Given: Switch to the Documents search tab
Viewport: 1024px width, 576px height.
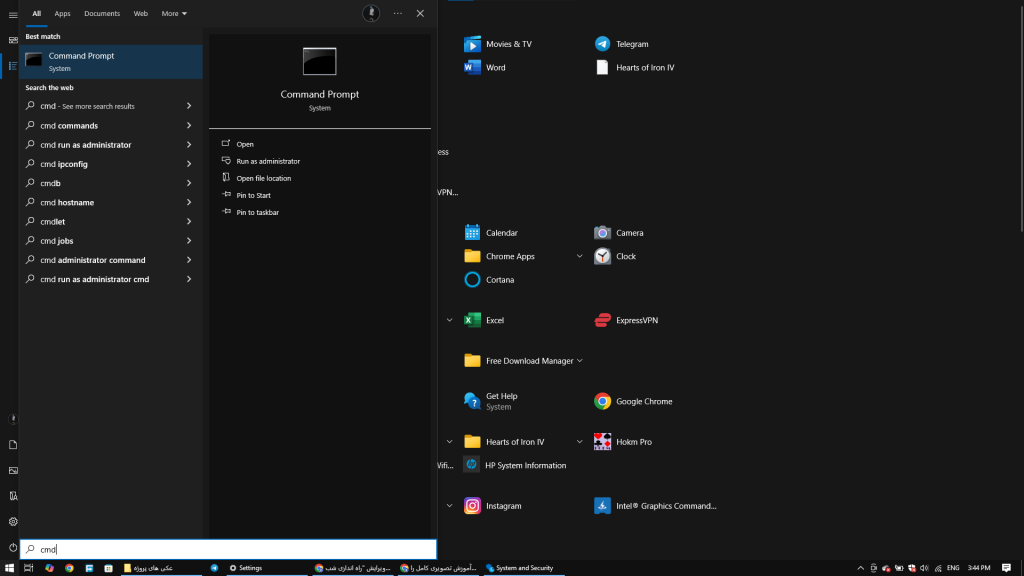Looking at the screenshot, I should pyautogui.click(x=102, y=14).
